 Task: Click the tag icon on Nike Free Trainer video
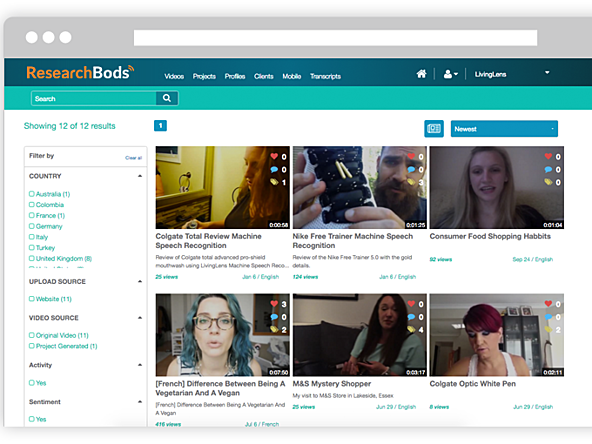(411, 182)
